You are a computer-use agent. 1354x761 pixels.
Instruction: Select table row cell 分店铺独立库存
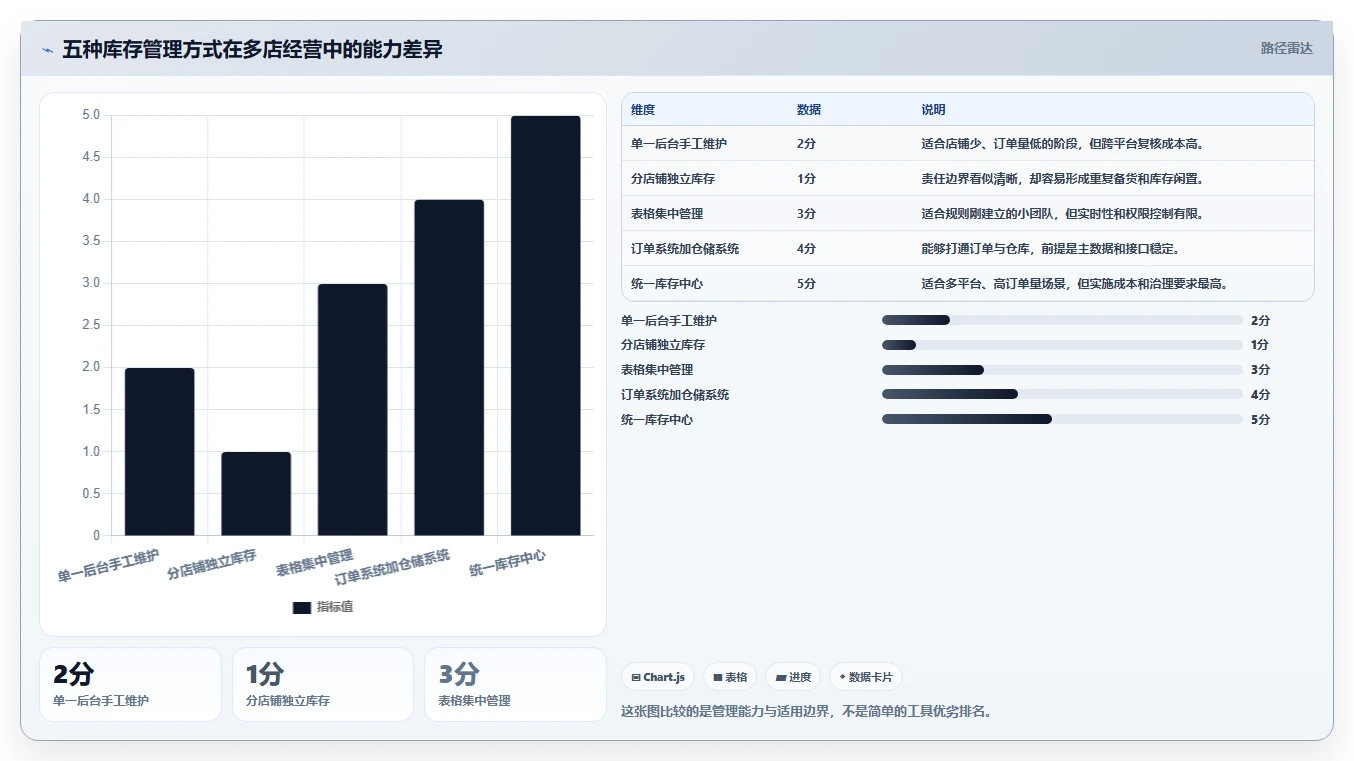(x=673, y=179)
